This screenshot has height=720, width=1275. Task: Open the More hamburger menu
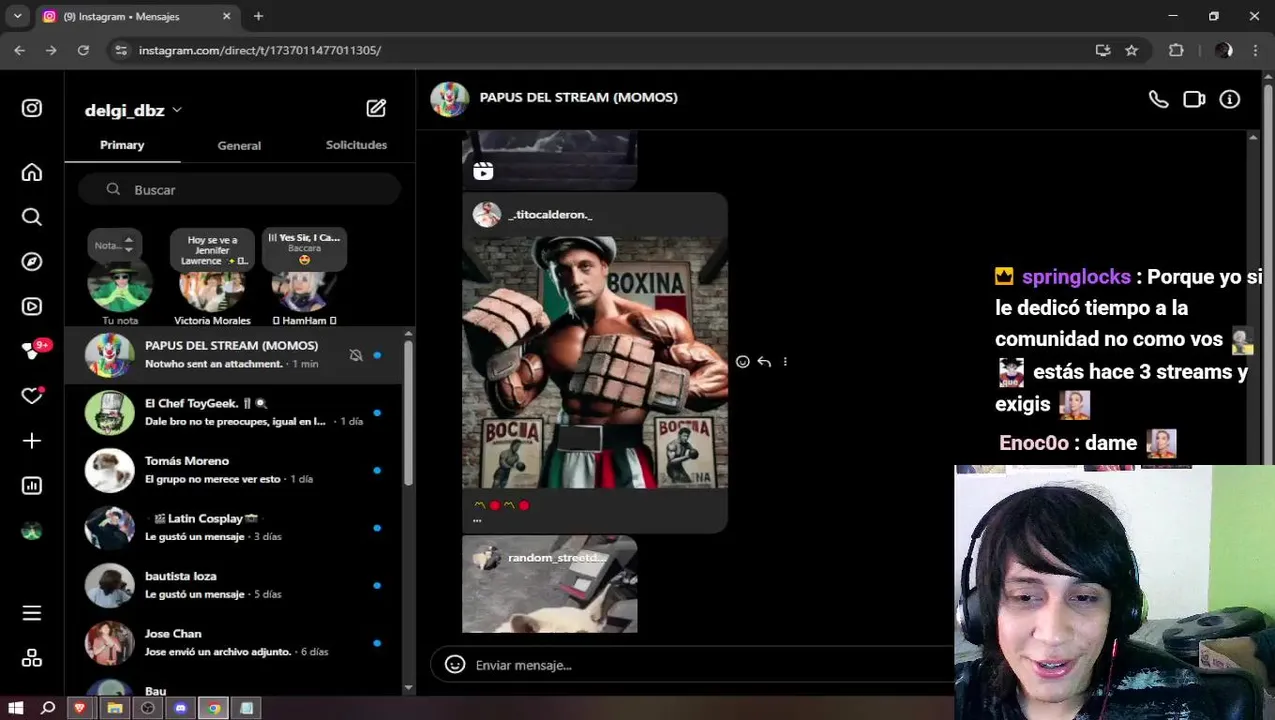point(32,613)
